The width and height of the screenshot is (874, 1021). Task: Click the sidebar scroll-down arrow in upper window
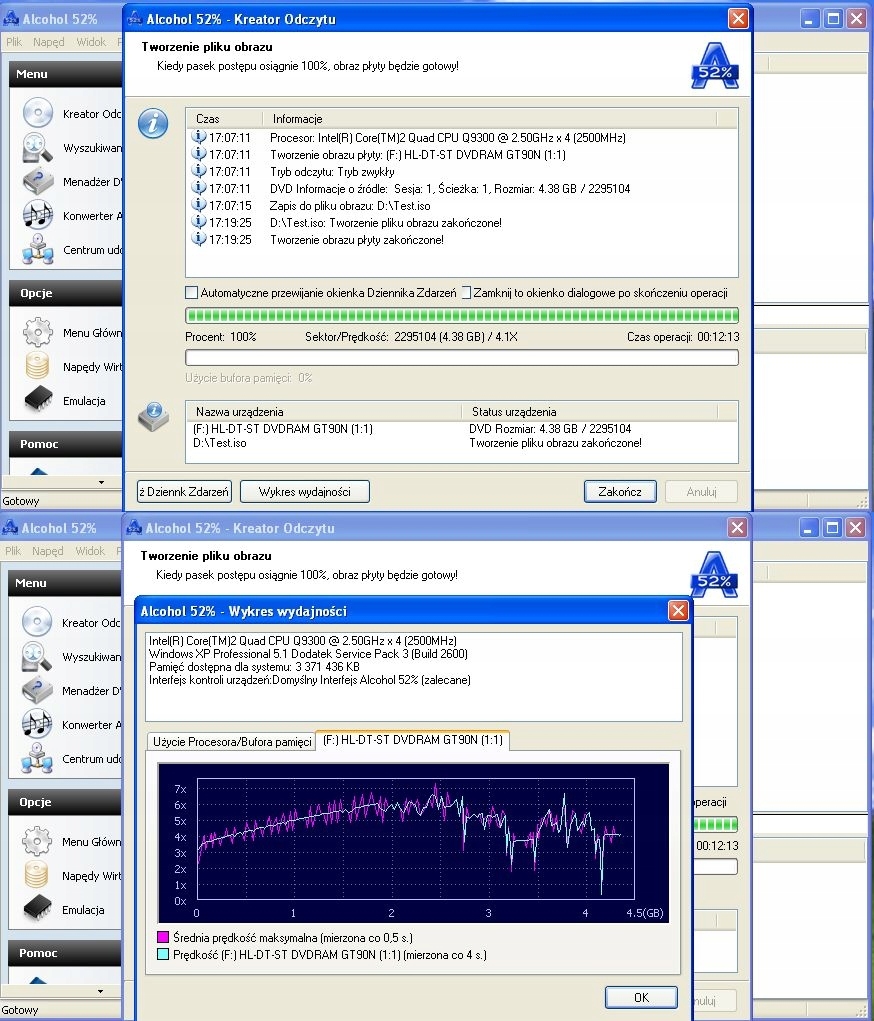[101, 483]
